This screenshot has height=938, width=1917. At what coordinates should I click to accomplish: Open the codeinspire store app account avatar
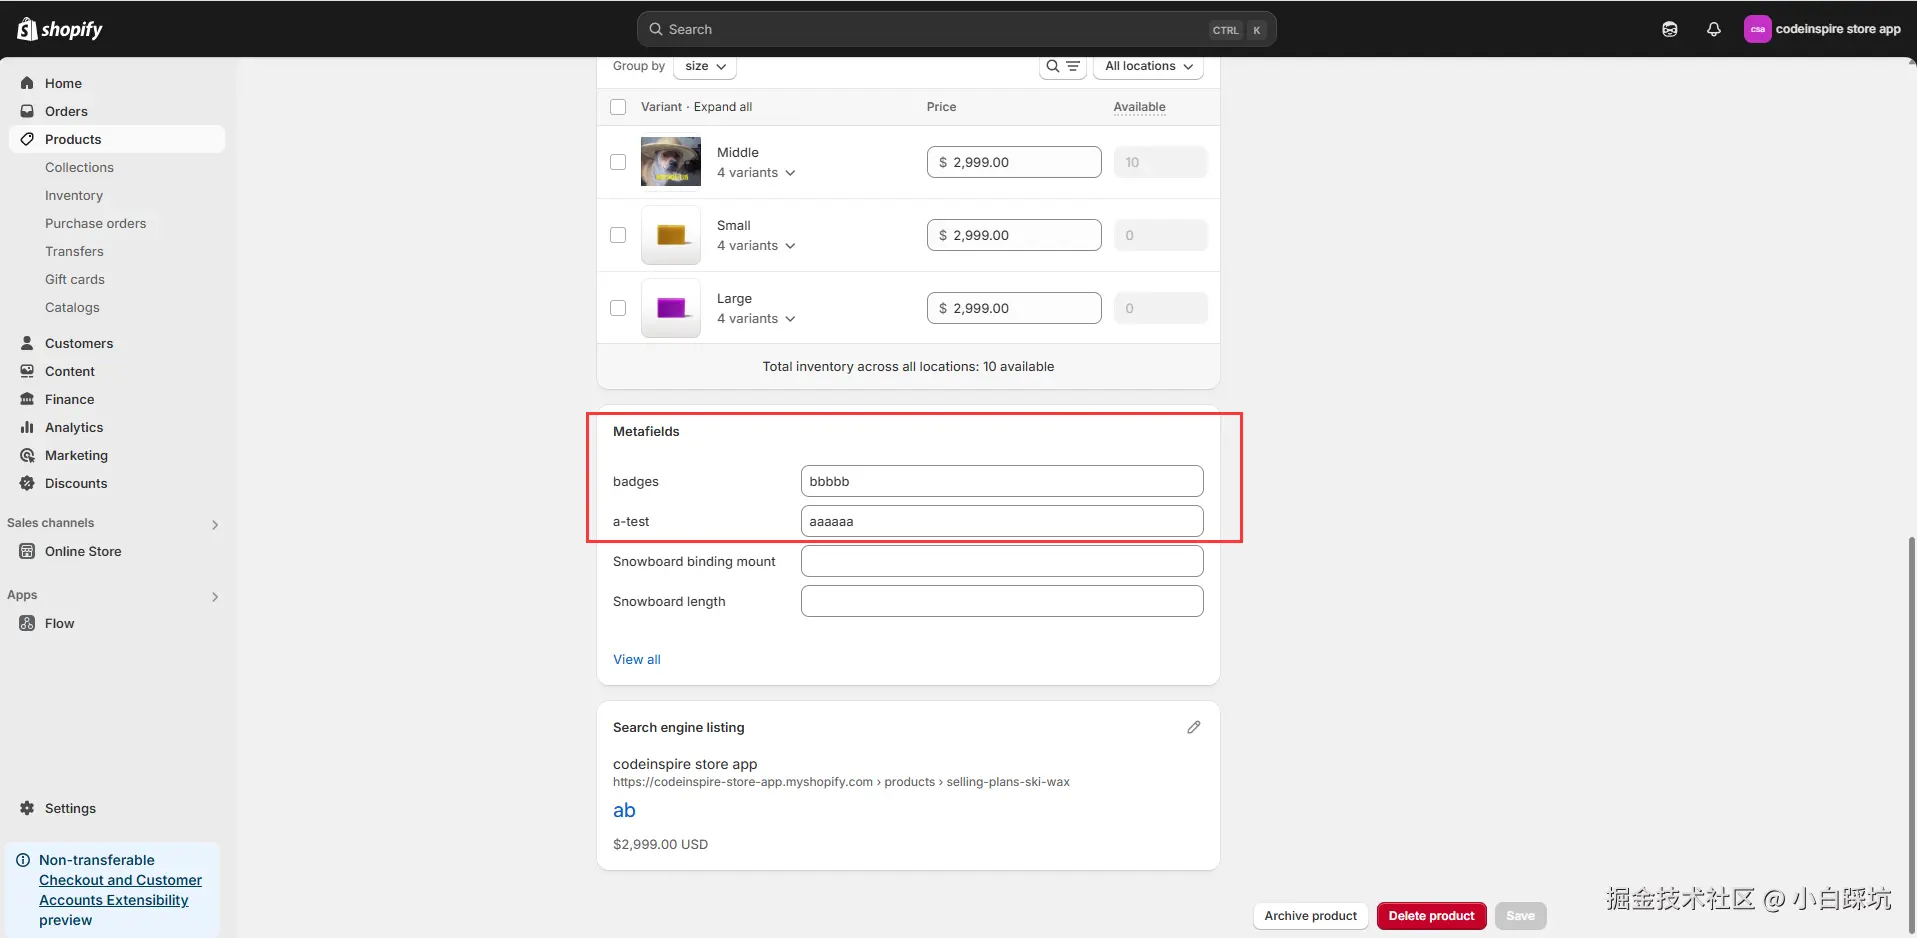pos(1757,29)
